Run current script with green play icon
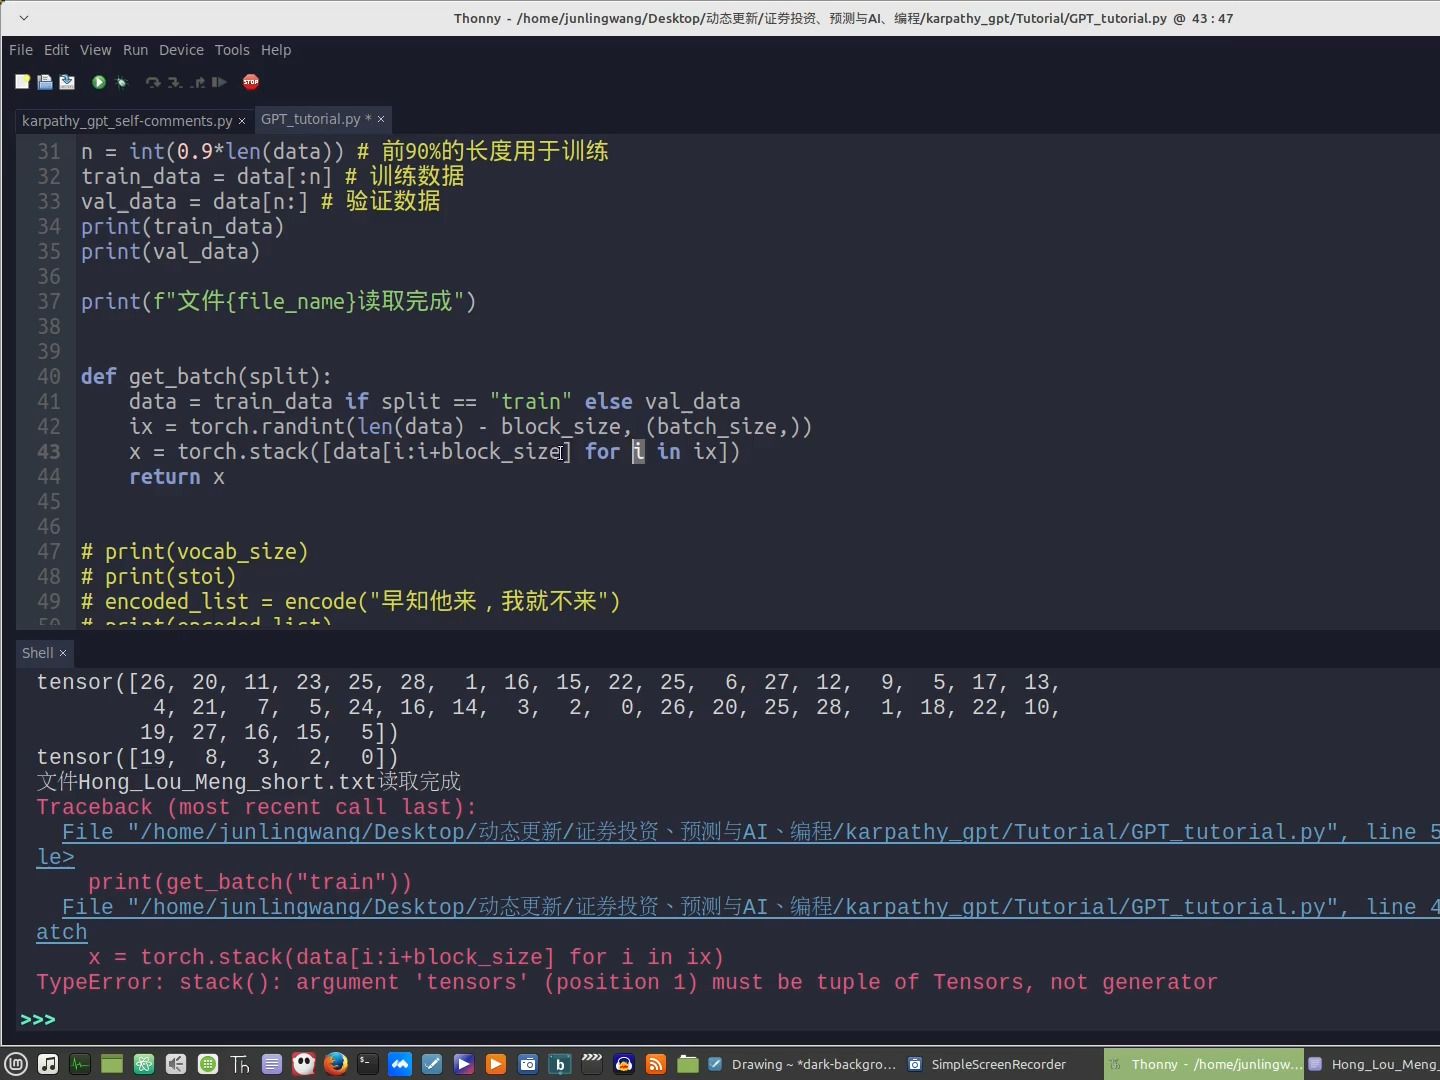 click(99, 82)
